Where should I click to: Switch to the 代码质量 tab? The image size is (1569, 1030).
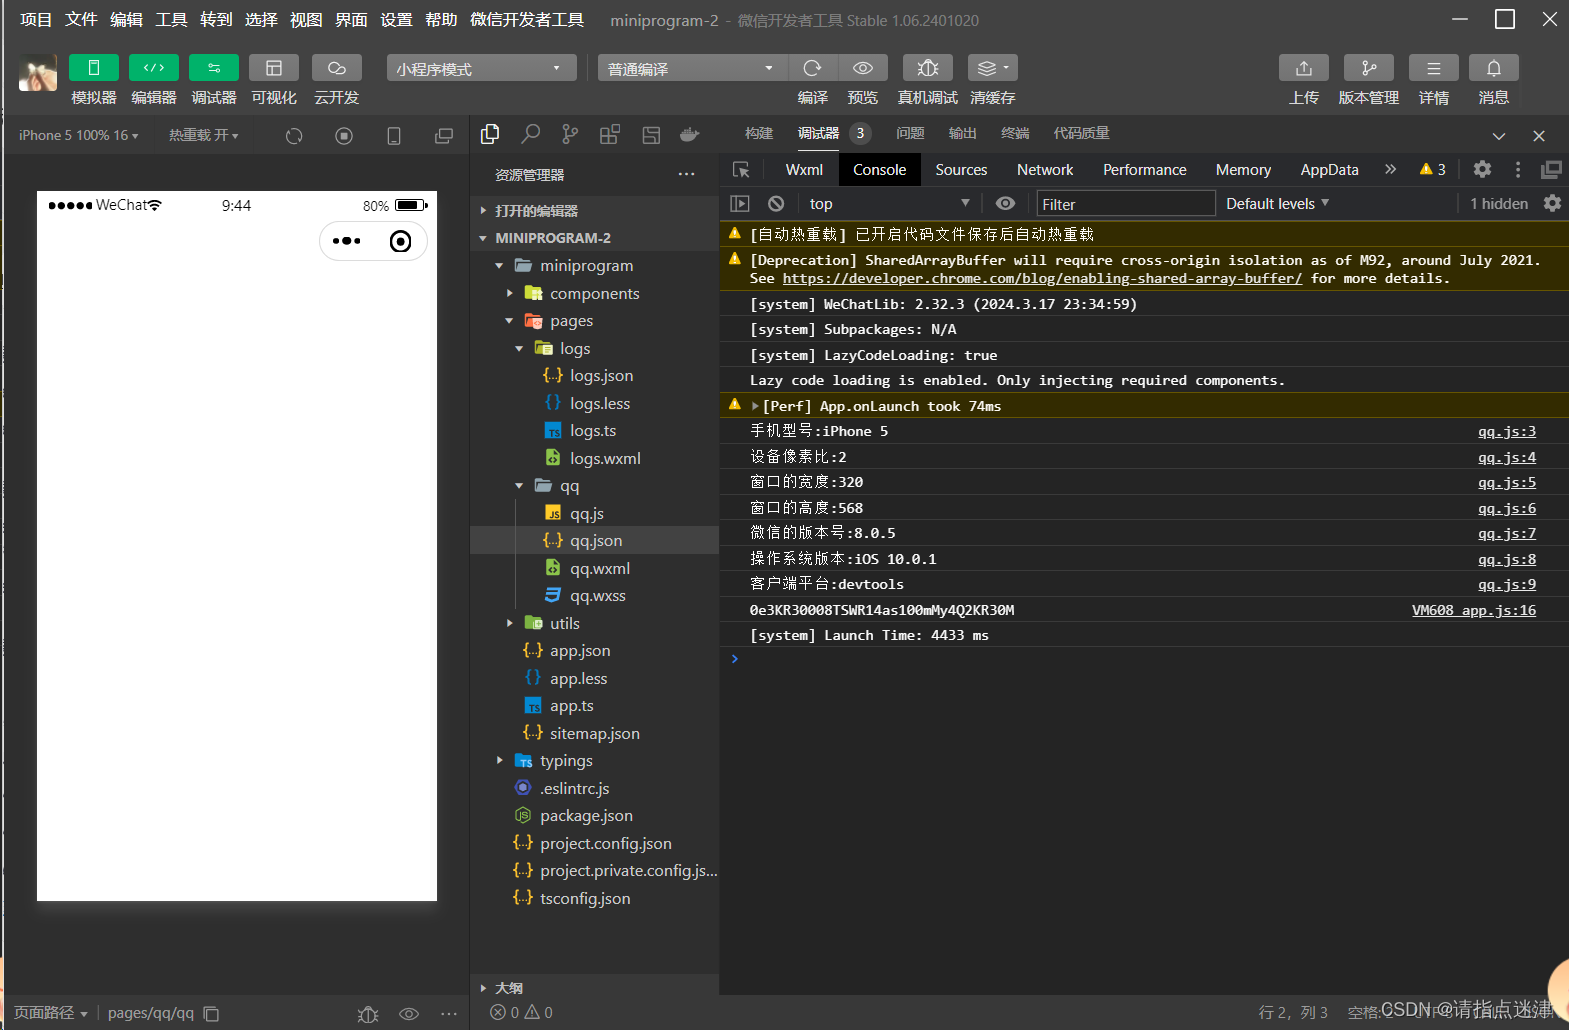(x=1081, y=133)
